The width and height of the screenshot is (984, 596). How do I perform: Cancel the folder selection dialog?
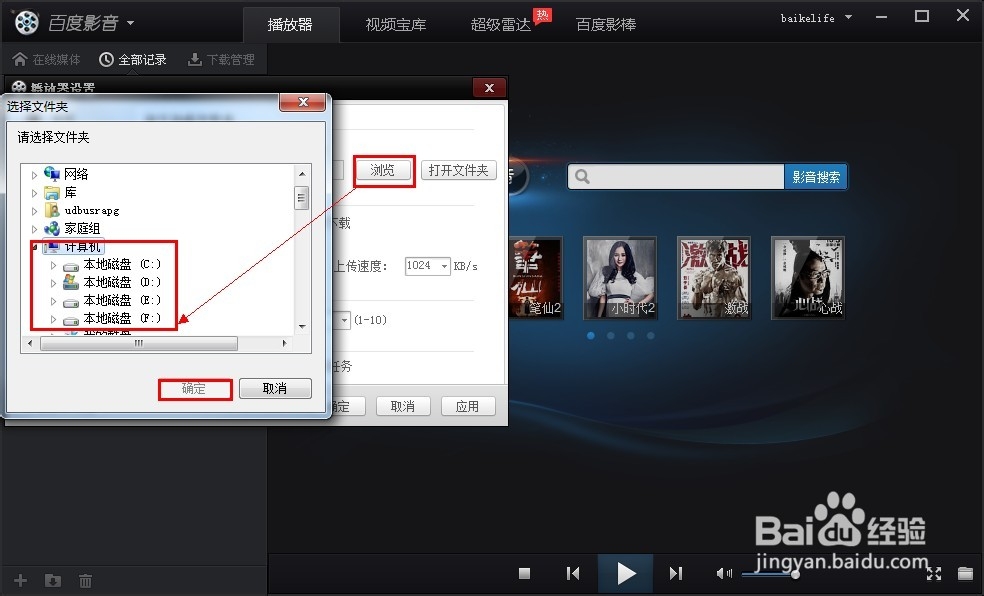275,389
